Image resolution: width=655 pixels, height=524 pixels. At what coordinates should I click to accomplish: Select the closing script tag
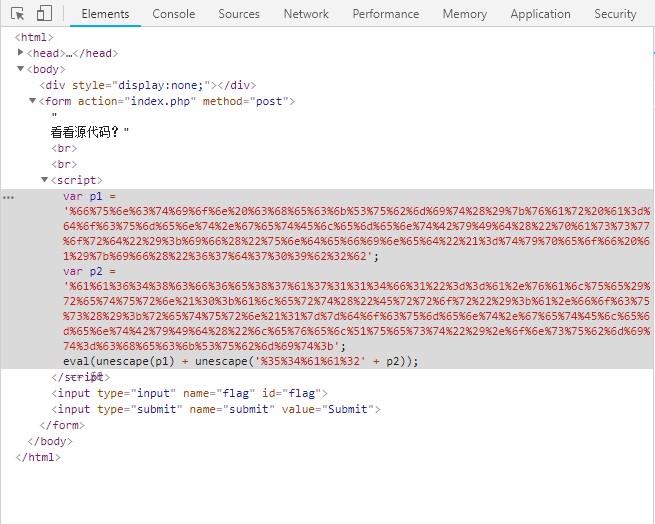(81, 377)
